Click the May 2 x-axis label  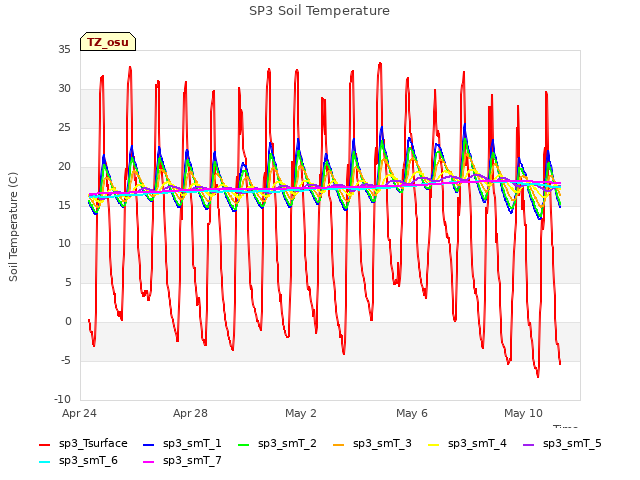pyautogui.click(x=301, y=413)
